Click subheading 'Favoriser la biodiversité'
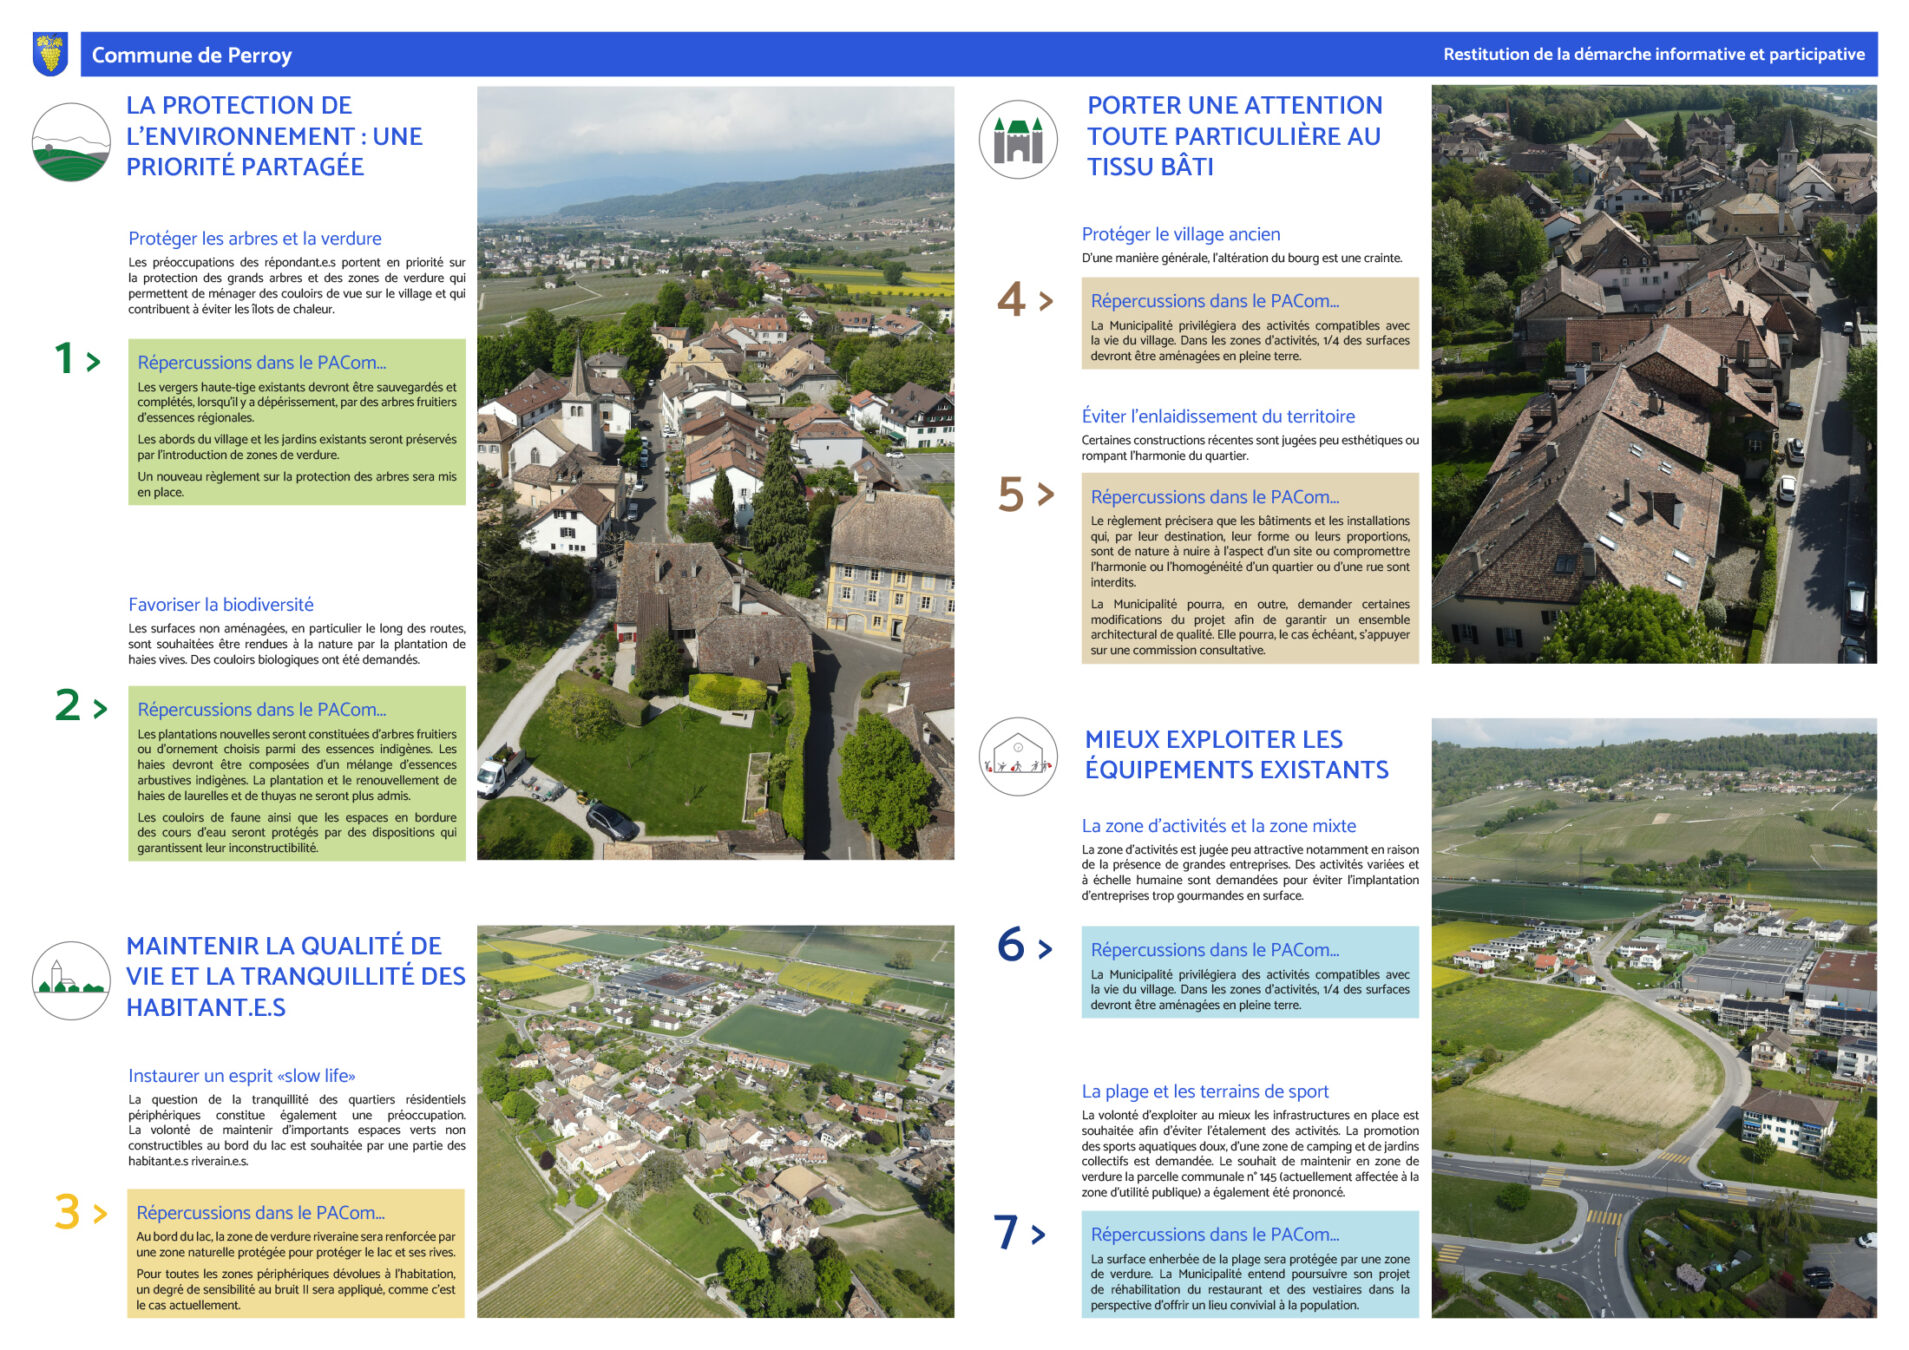The height and width of the screenshot is (1350, 1909). tap(221, 604)
